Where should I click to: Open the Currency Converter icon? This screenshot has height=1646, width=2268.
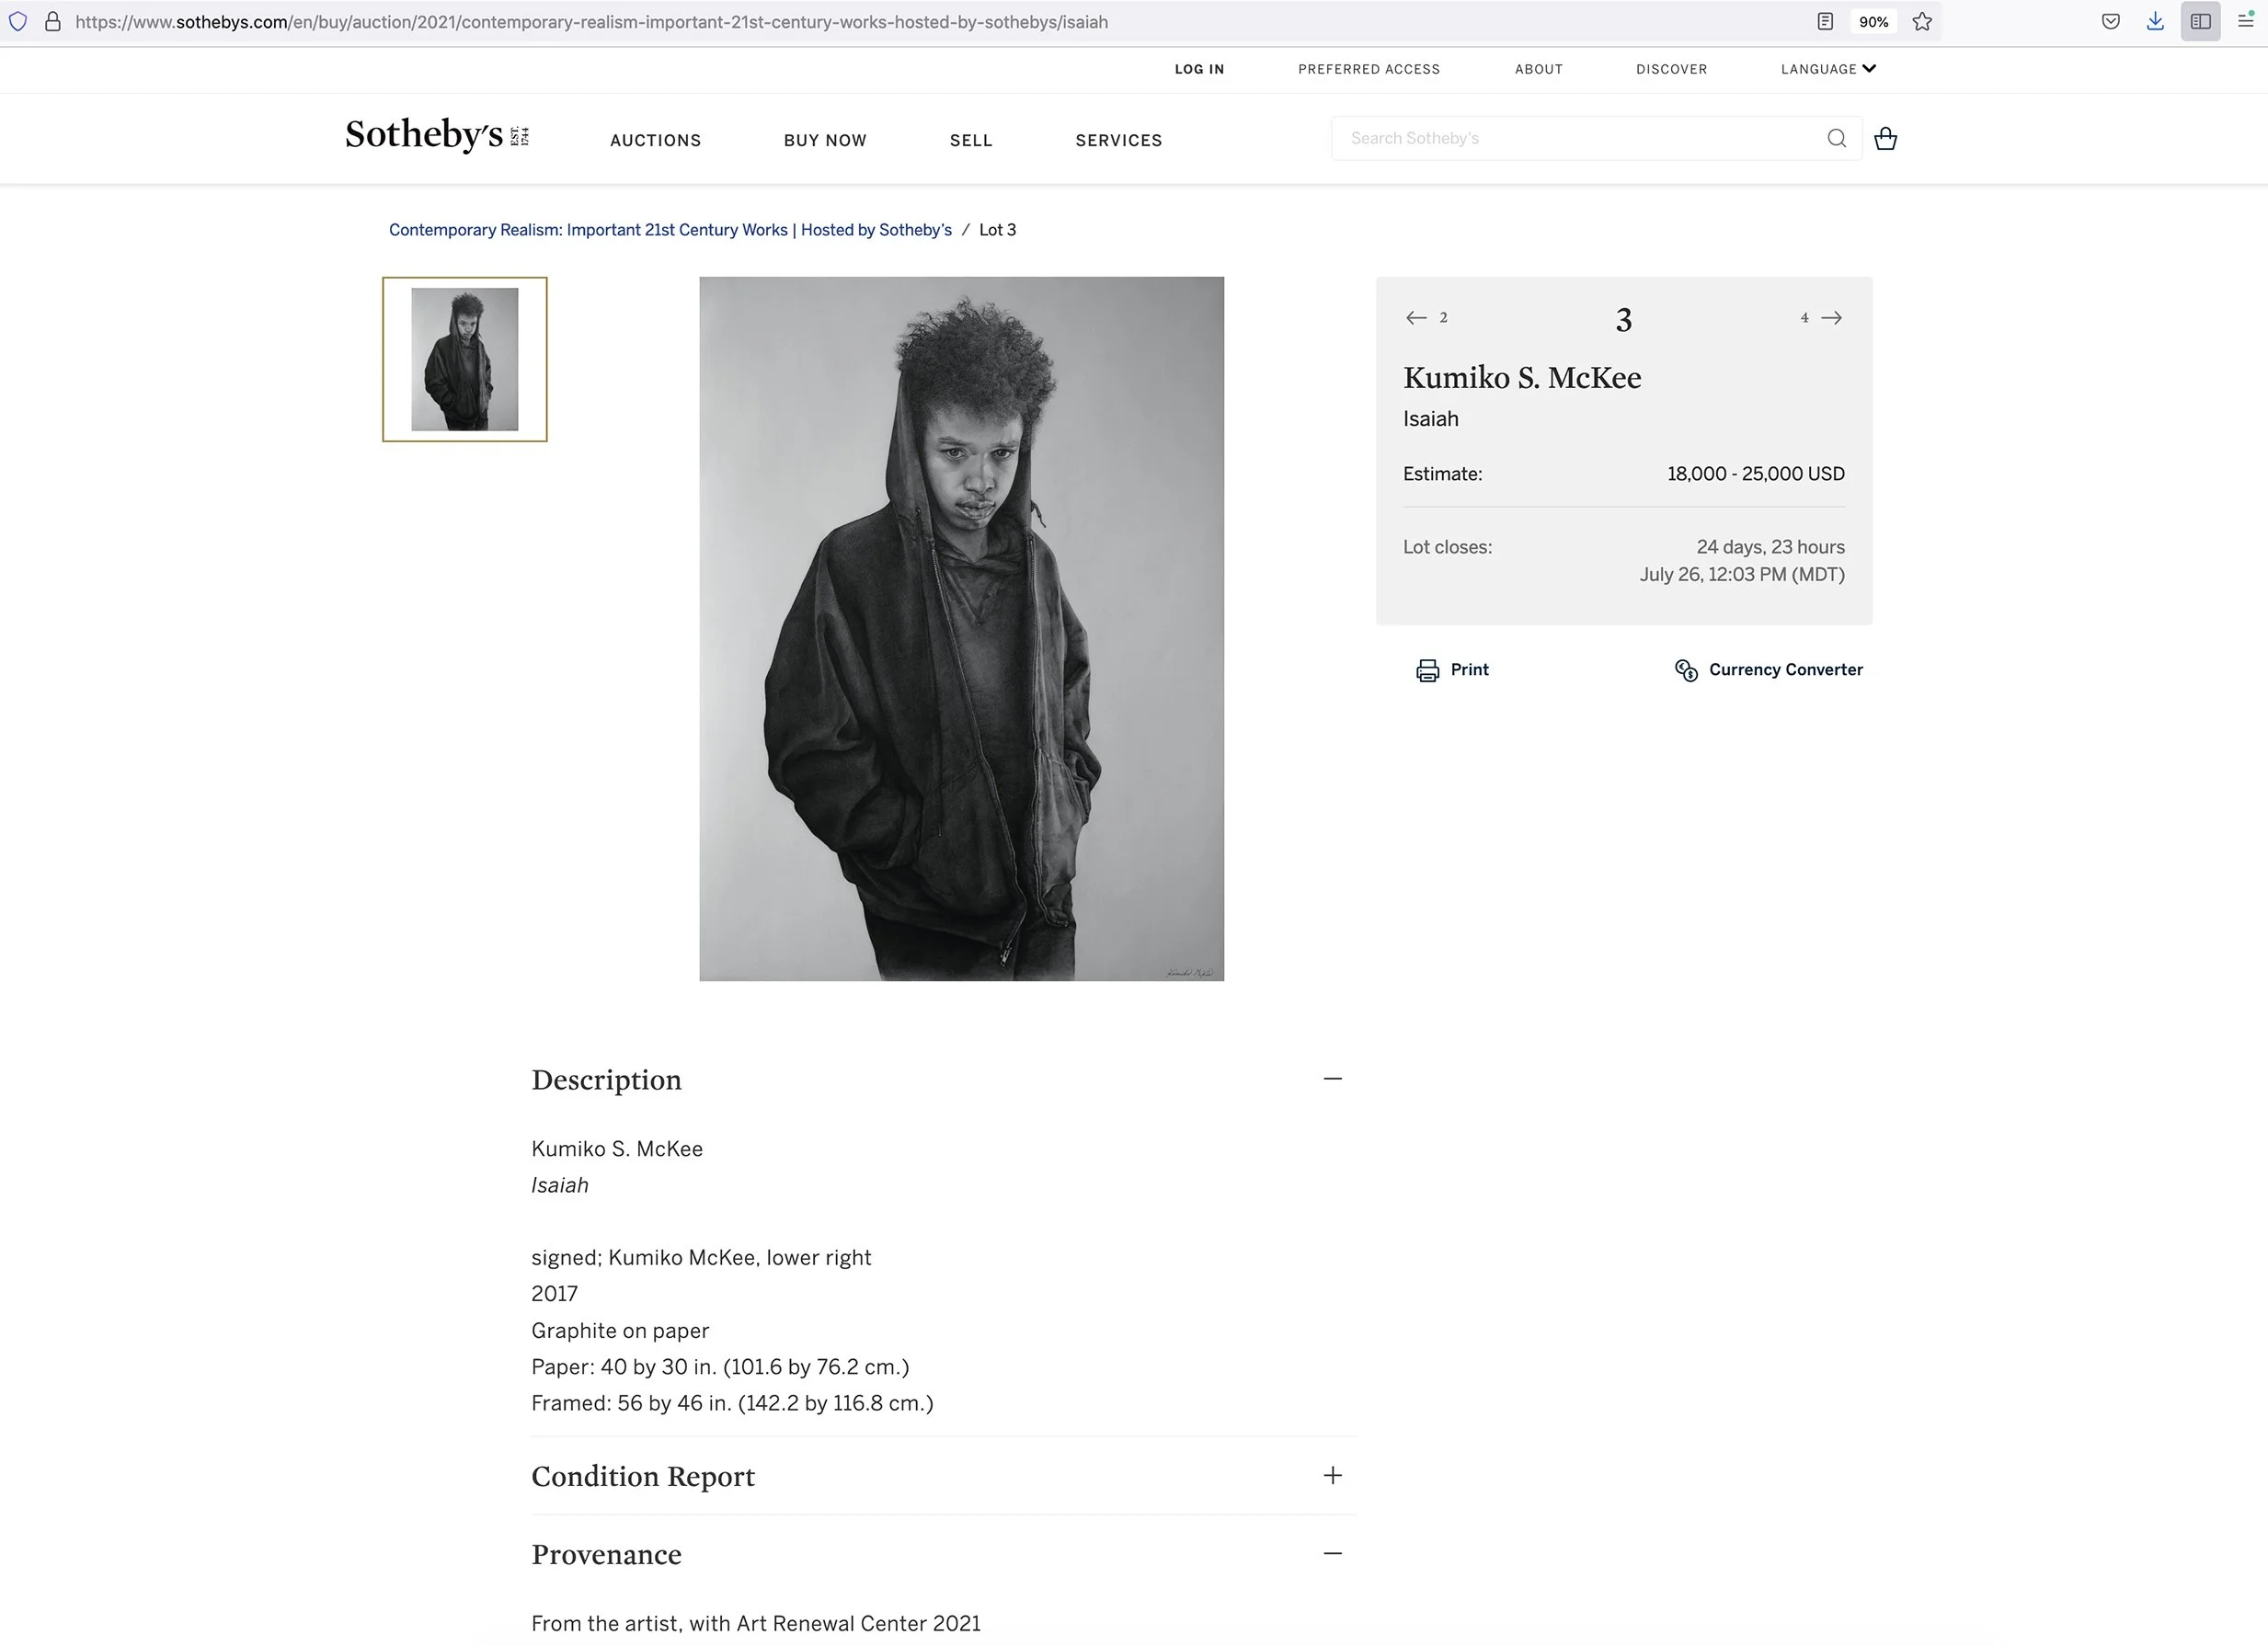[x=1686, y=670]
